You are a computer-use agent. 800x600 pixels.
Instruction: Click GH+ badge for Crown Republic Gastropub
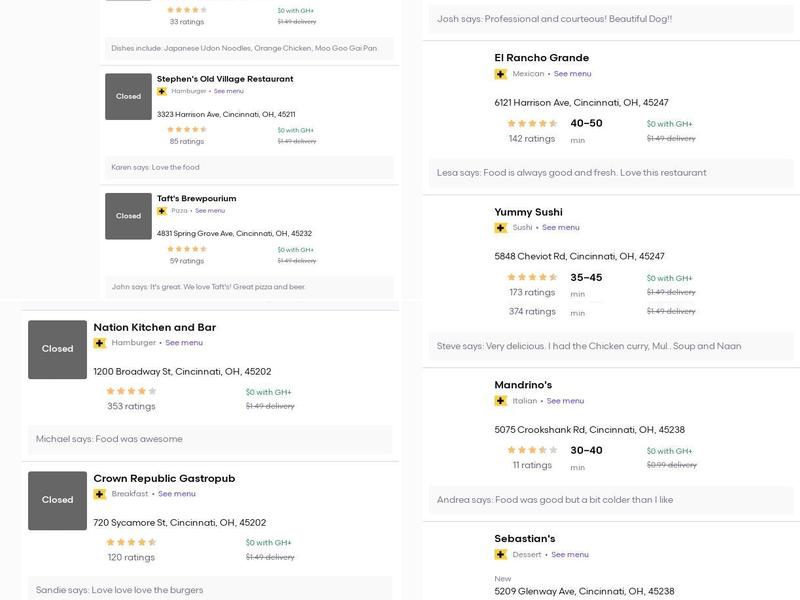pyautogui.click(x=99, y=494)
